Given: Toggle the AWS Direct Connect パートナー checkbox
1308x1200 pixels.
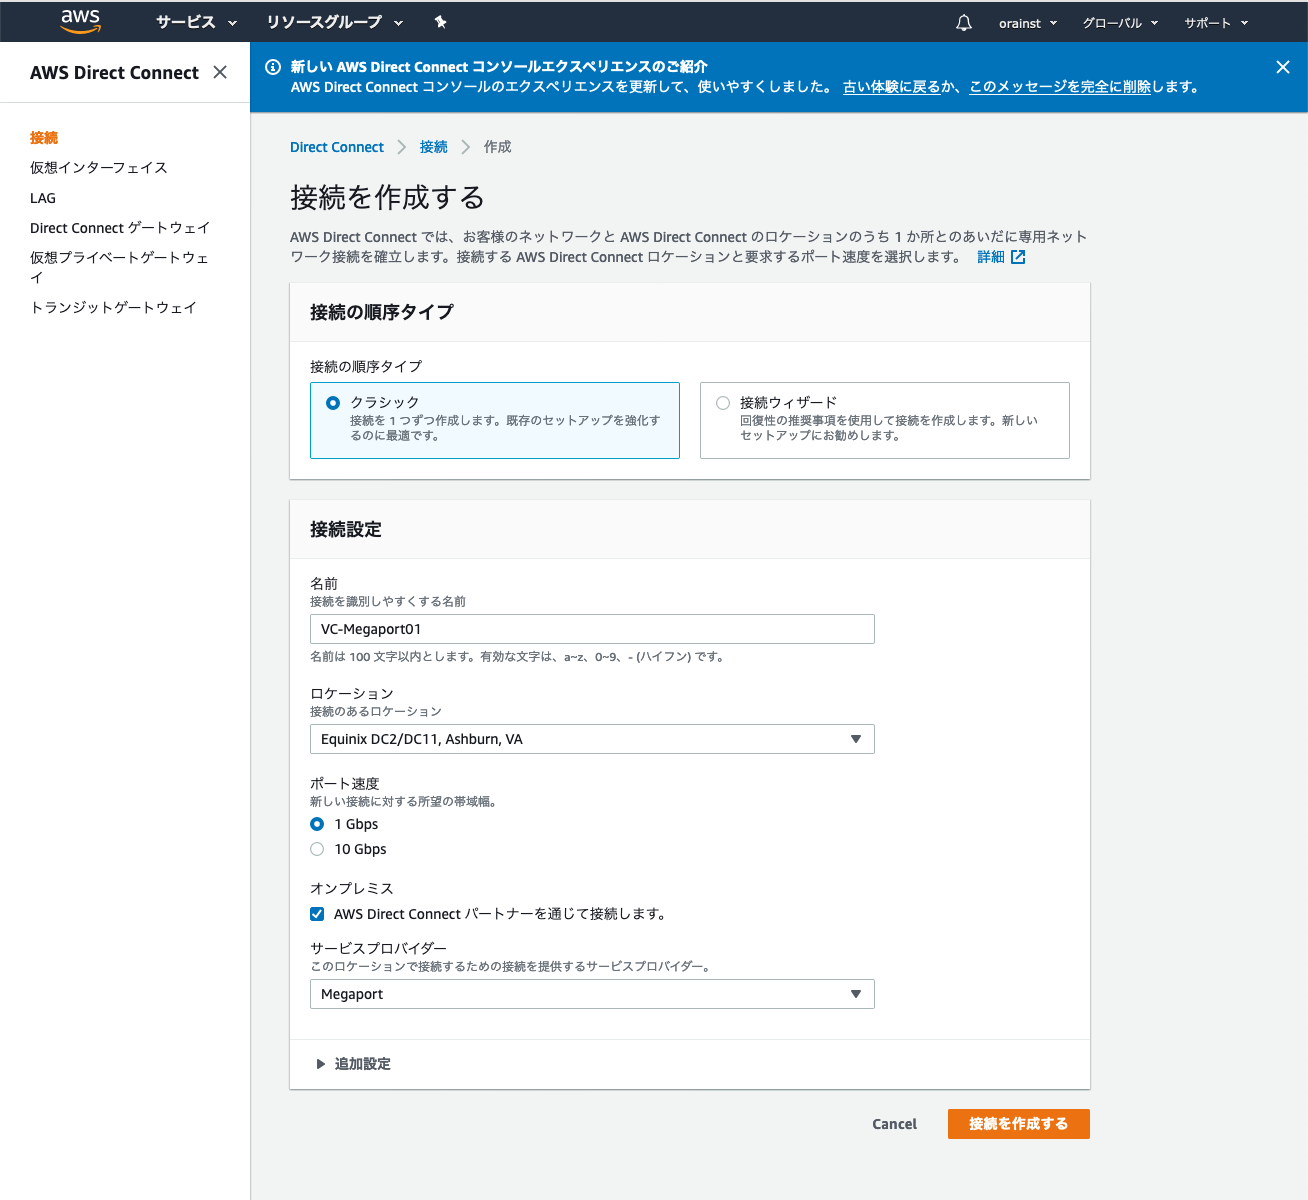Looking at the screenshot, I should 317,914.
